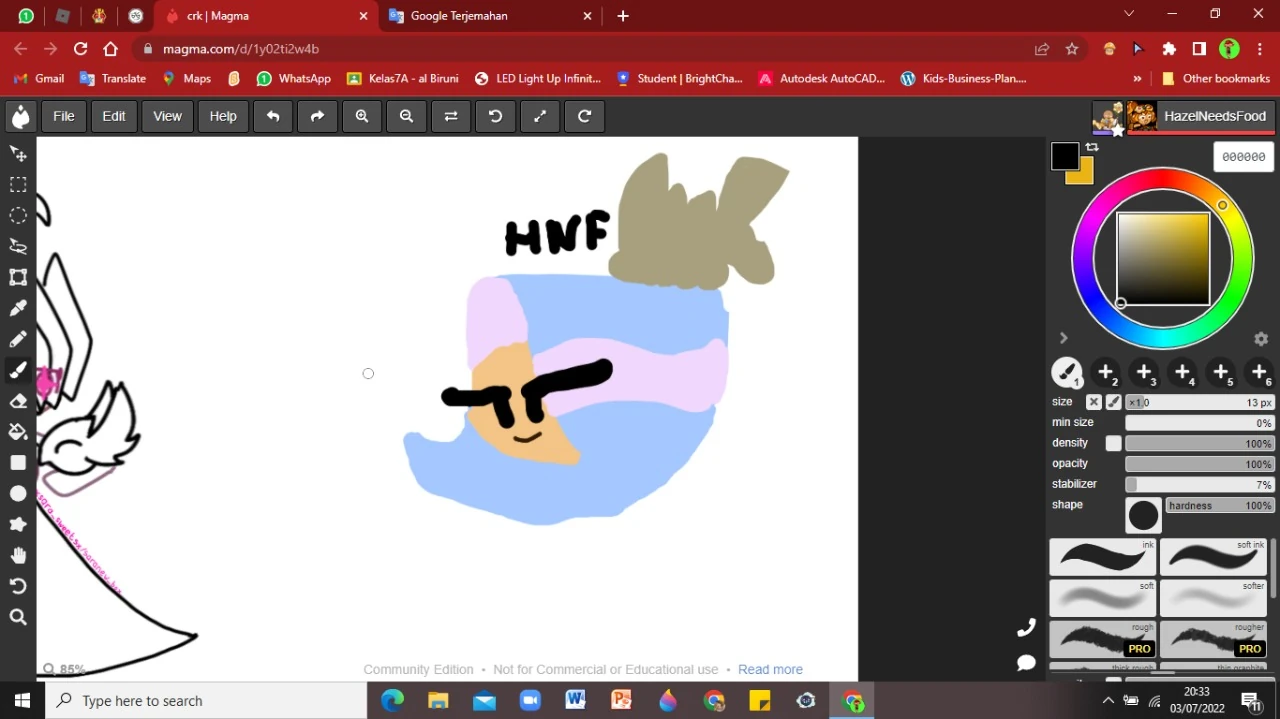Open the hidden bookmarks overflow chevron
Screen dimensions: 1280x719
pyautogui.click(x=1137, y=78)
